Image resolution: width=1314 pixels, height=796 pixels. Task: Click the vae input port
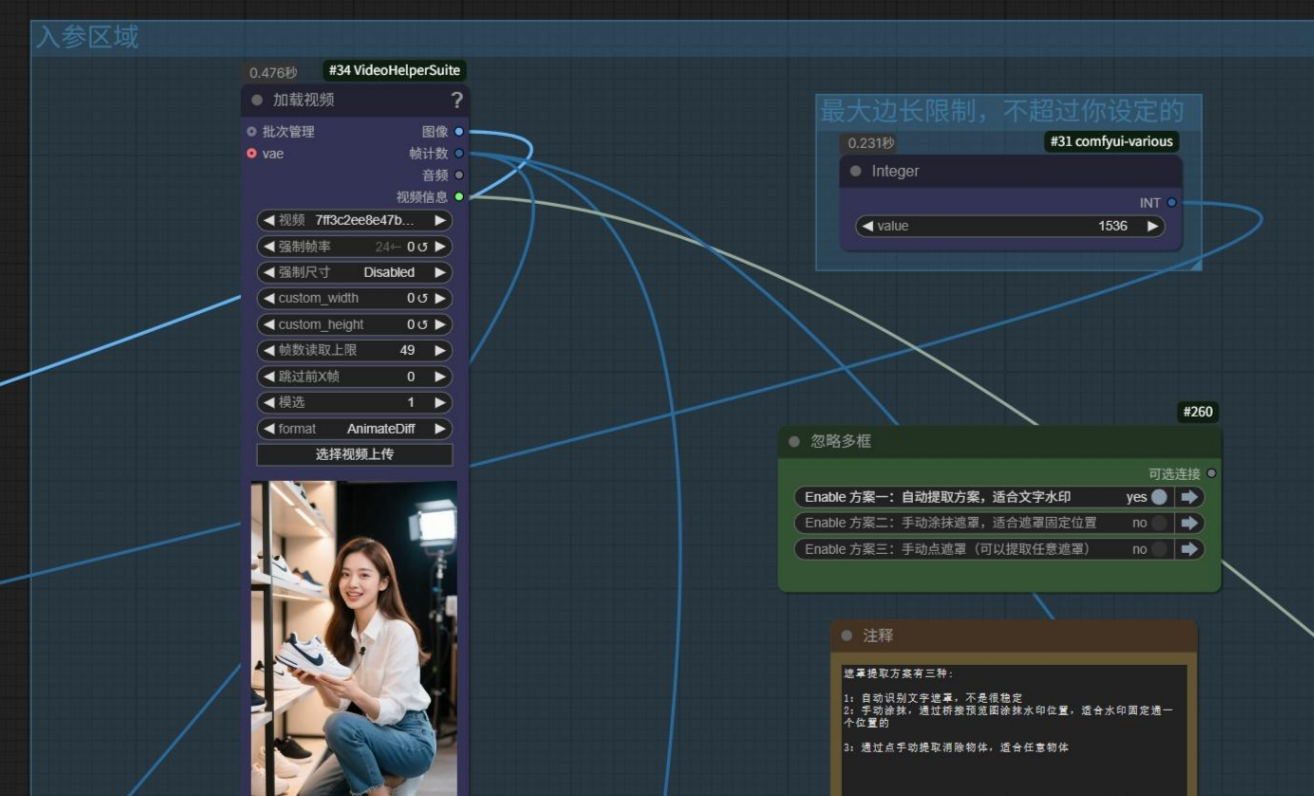[x=251, y=153]
